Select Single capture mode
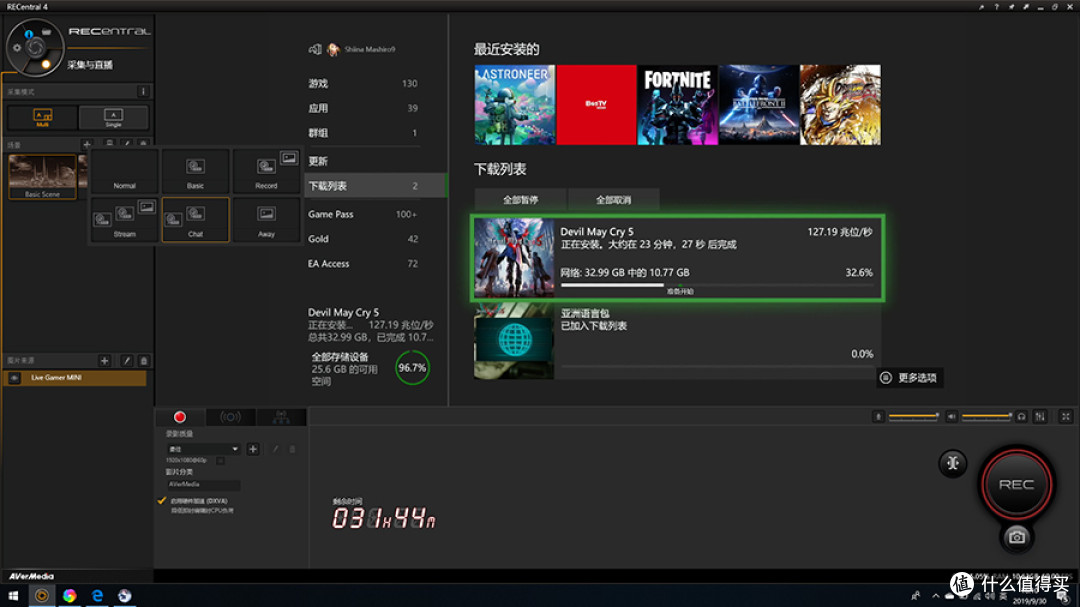Image resolution: width=1080 pixels, height=607 pixels. [113, 117]
